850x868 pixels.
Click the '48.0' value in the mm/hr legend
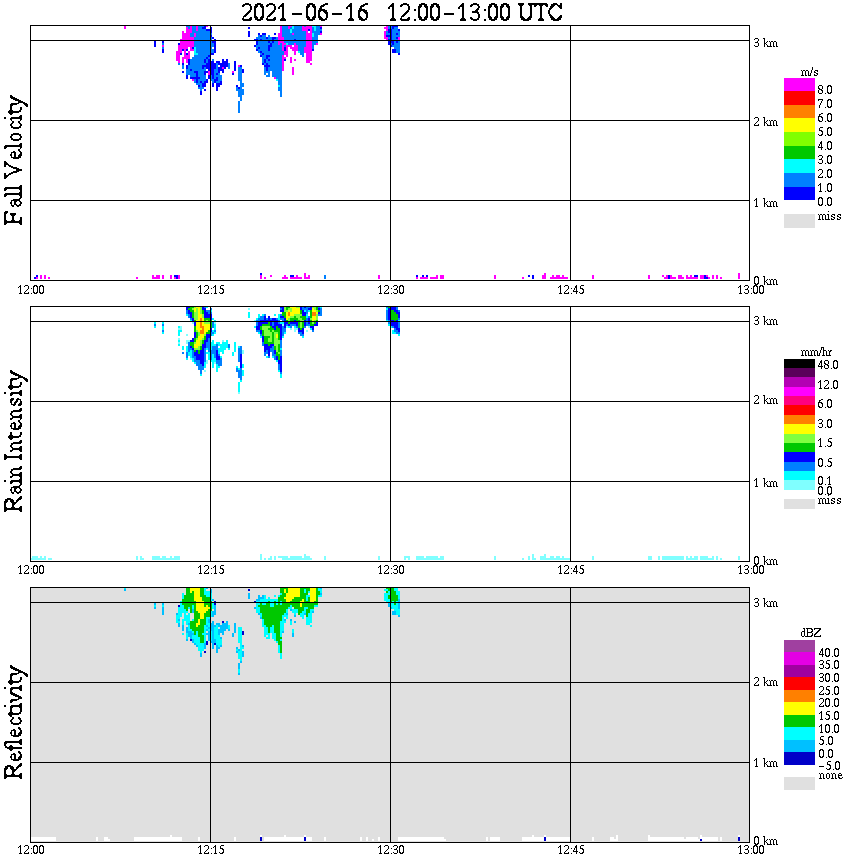pos(827,365)
